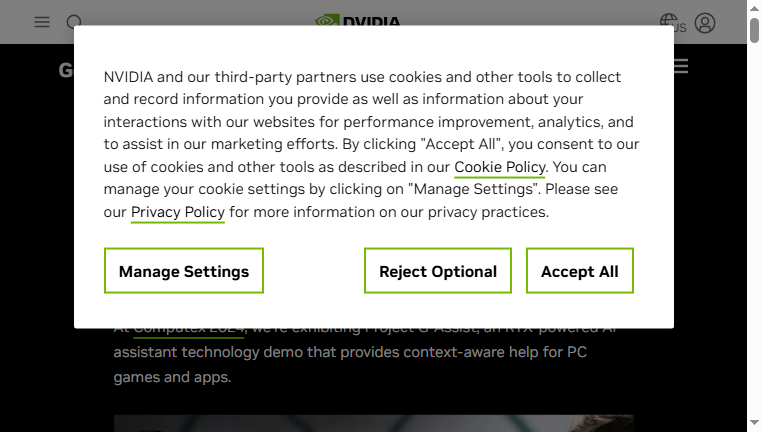
Task: Open the user account profile icon
Action: (705, 23)
